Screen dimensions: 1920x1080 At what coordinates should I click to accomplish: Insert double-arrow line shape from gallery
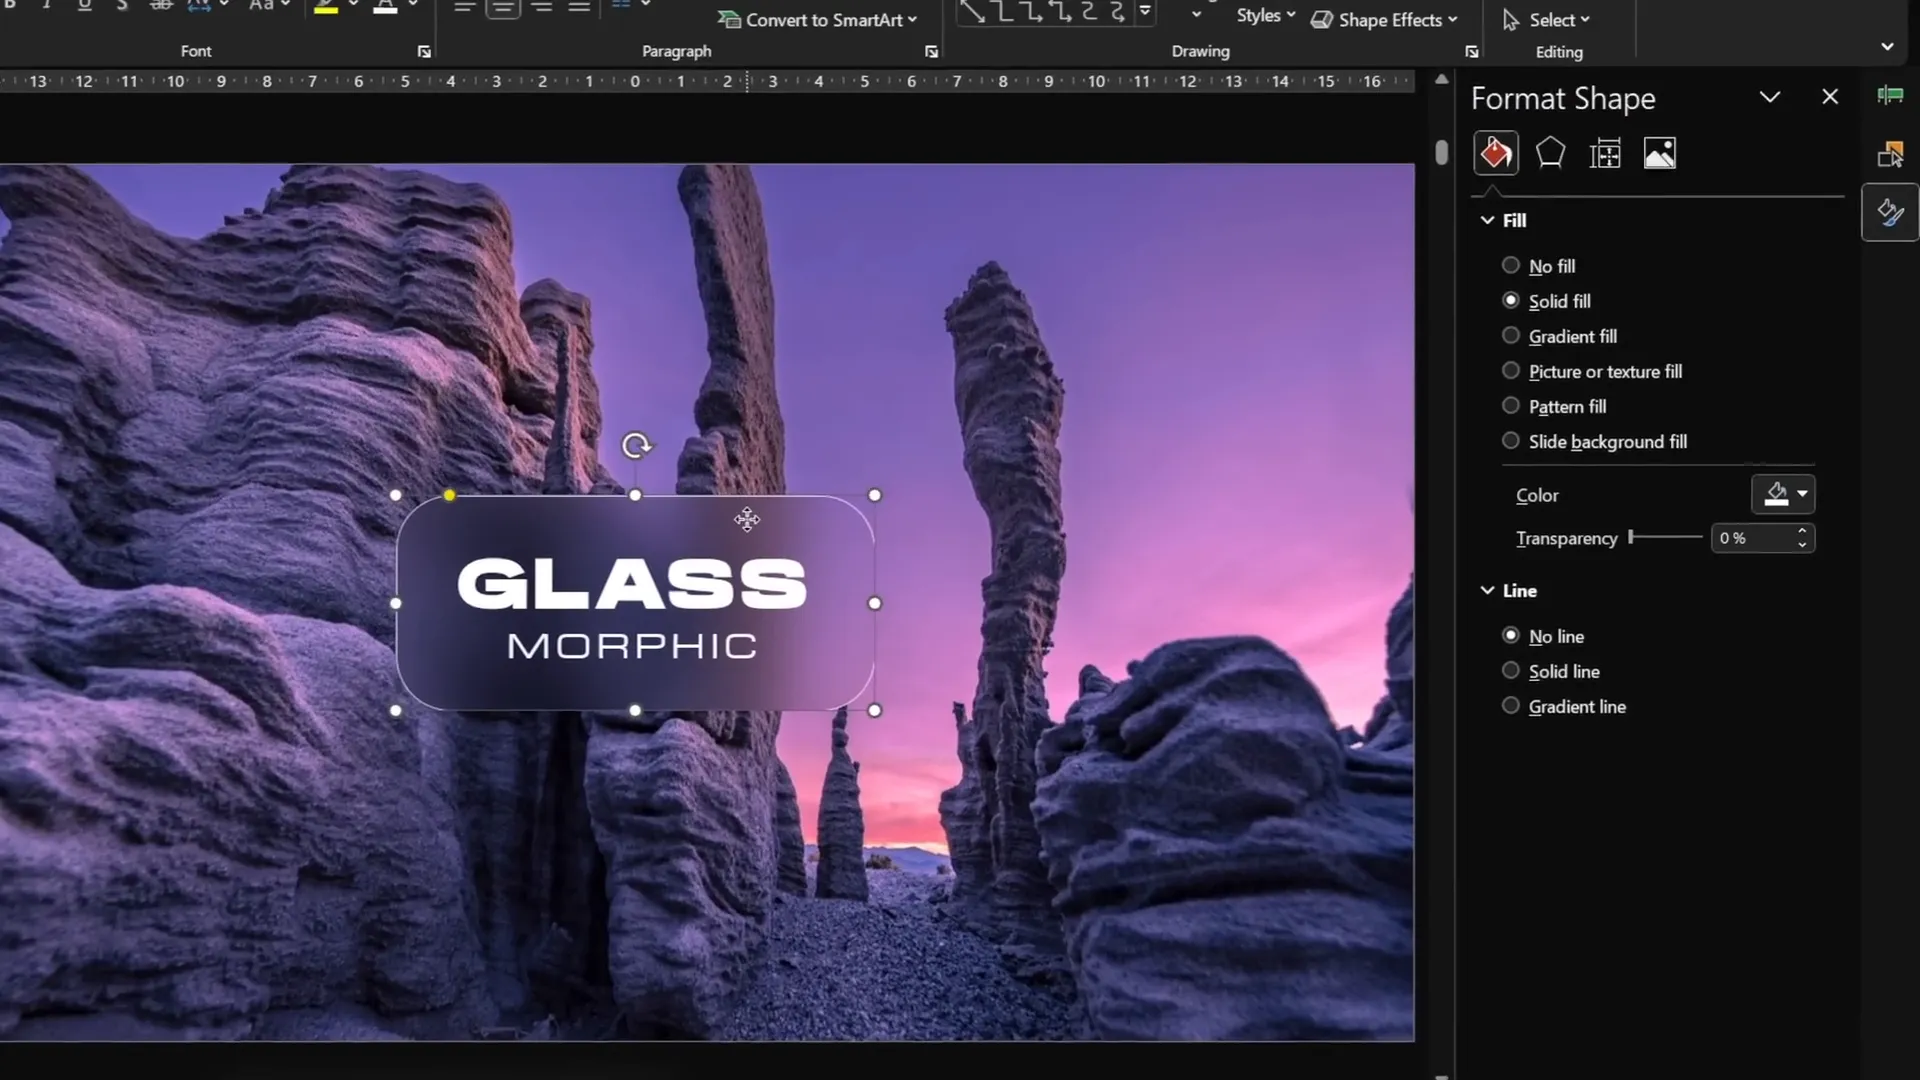tap(972, 11)
